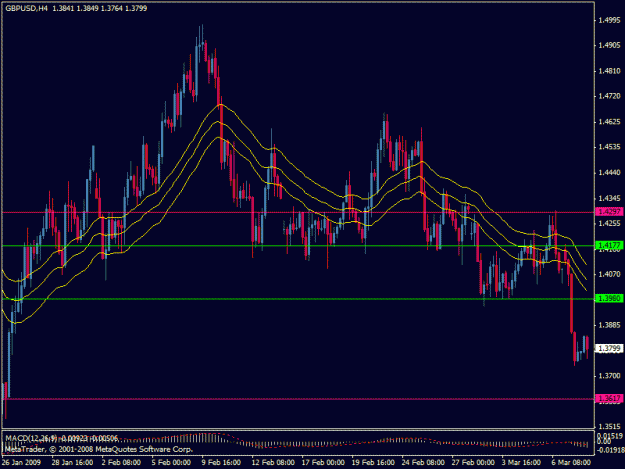625x469 pixels.
Task: Click the 6 Mar 08:00 time label
Action: click(x=571, y=463)
